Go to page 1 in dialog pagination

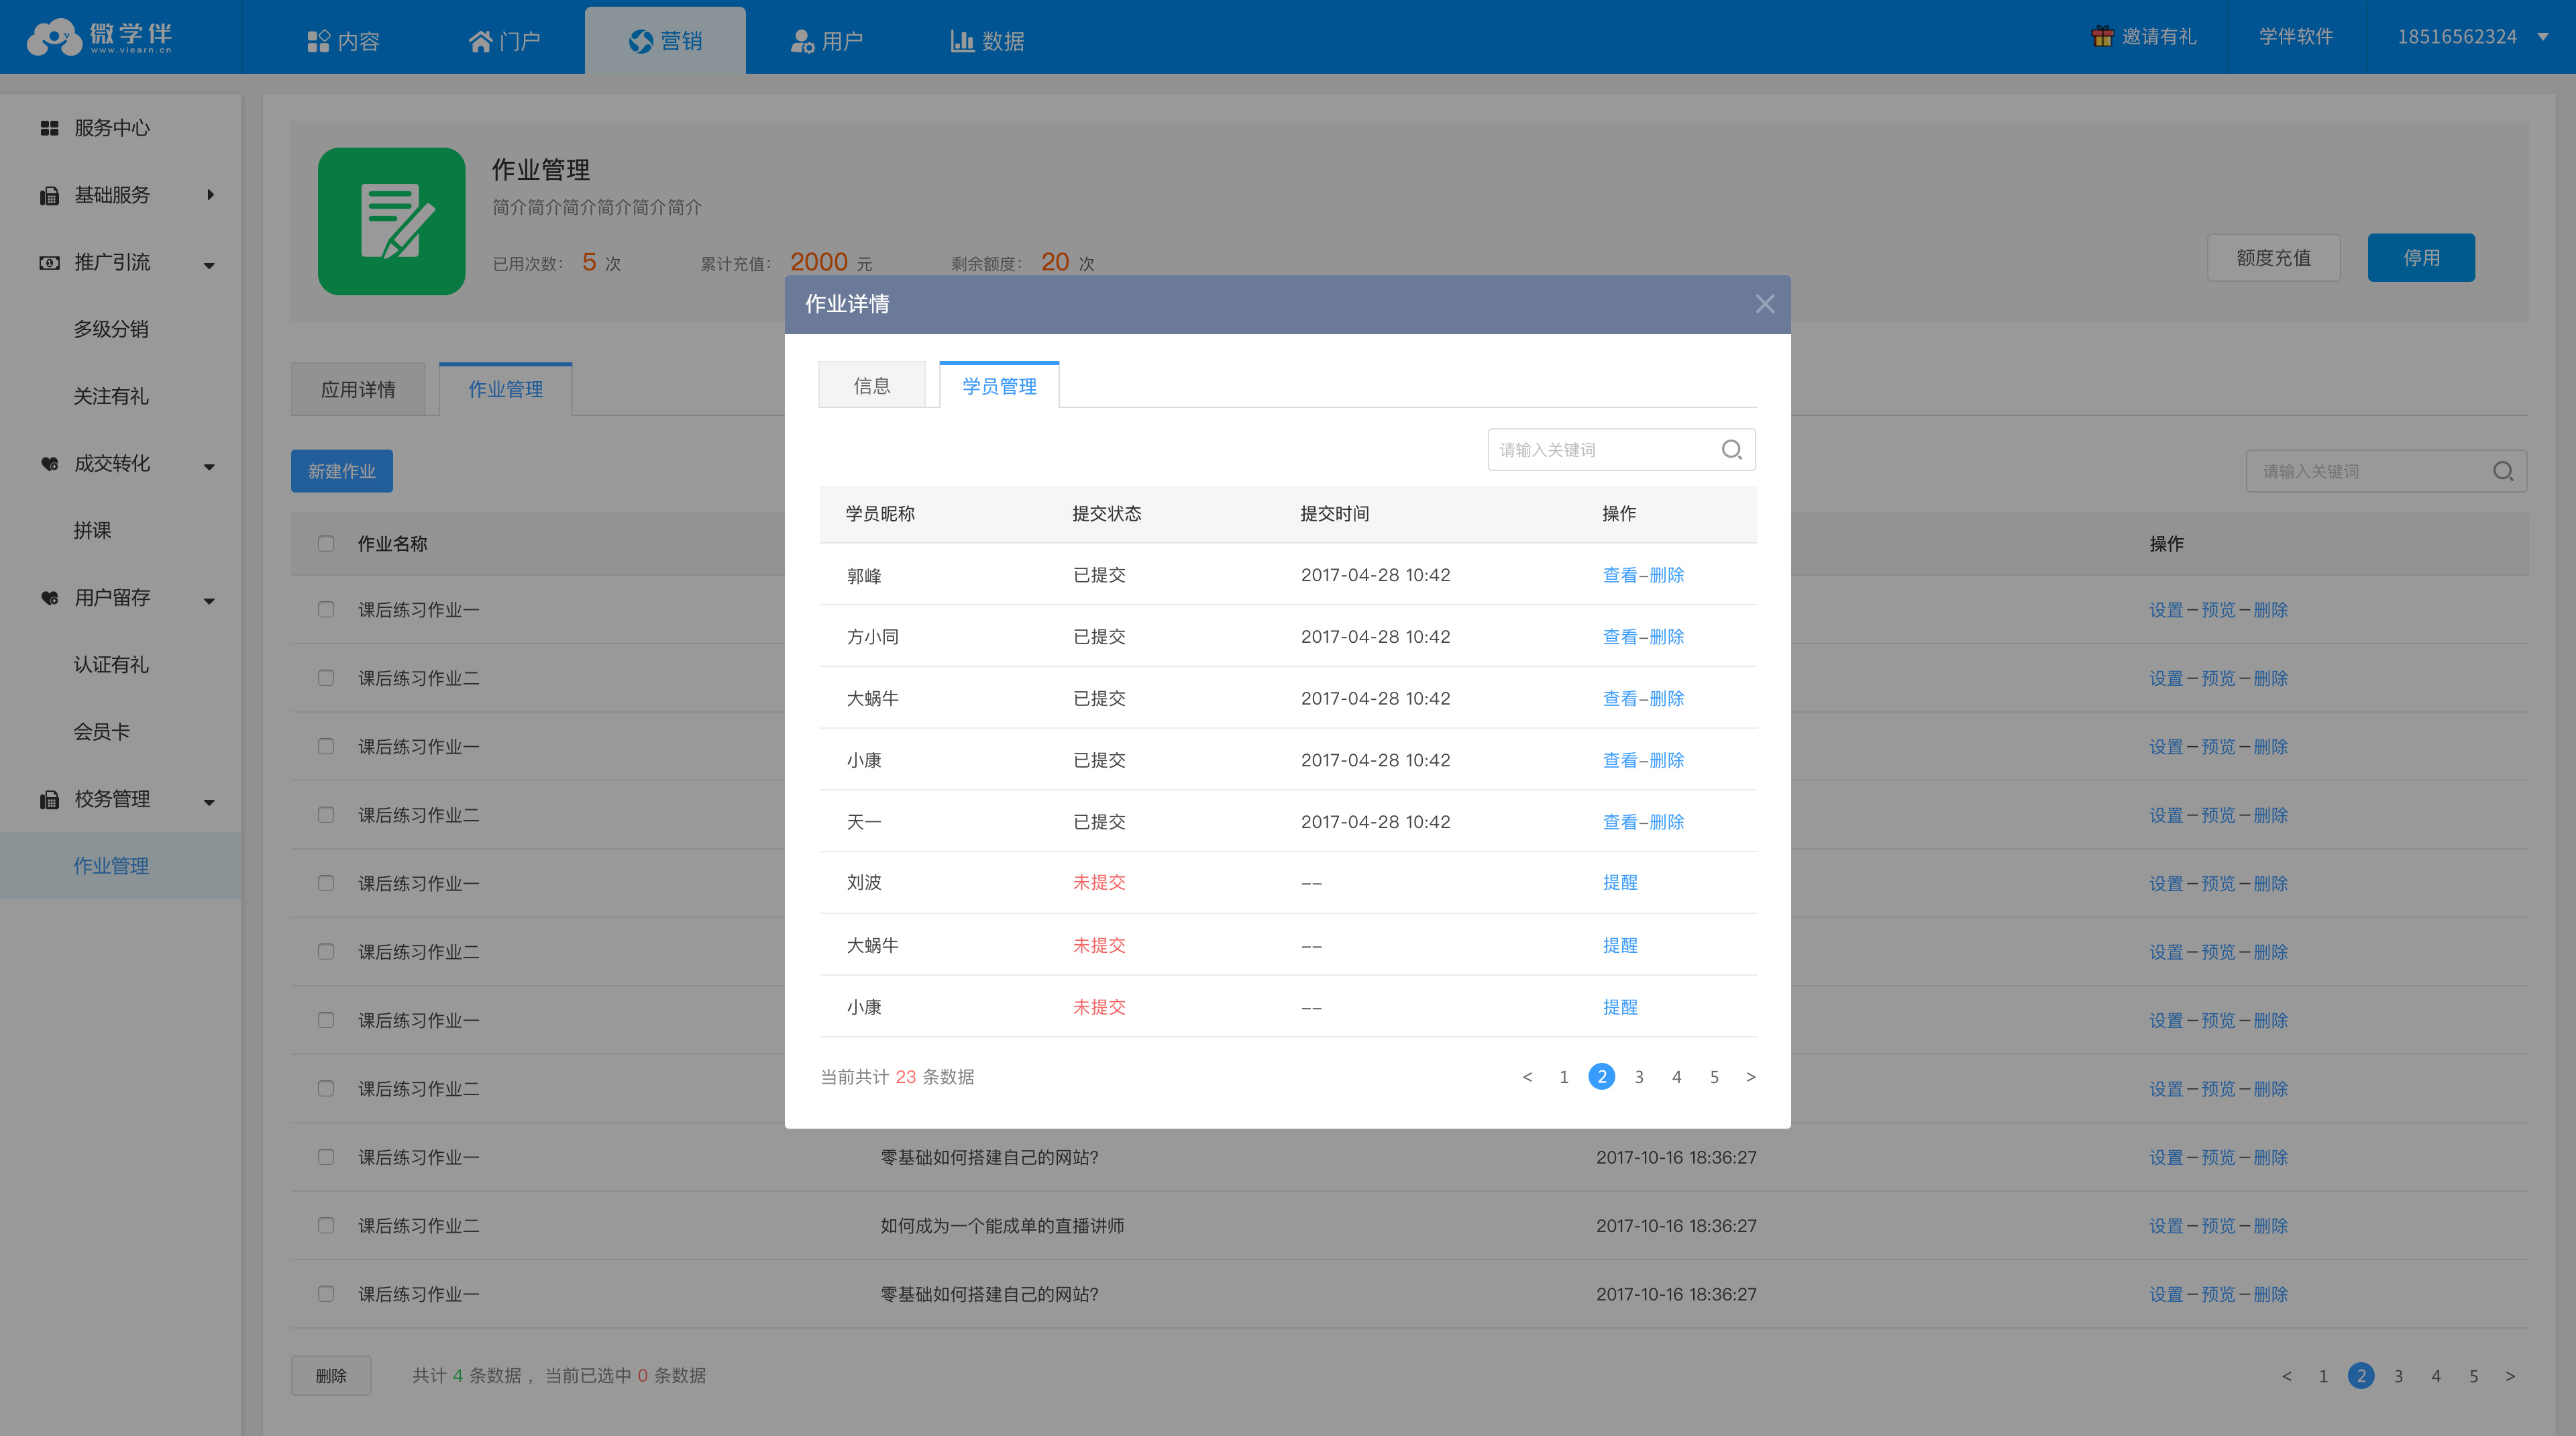click(1564, 1077)
